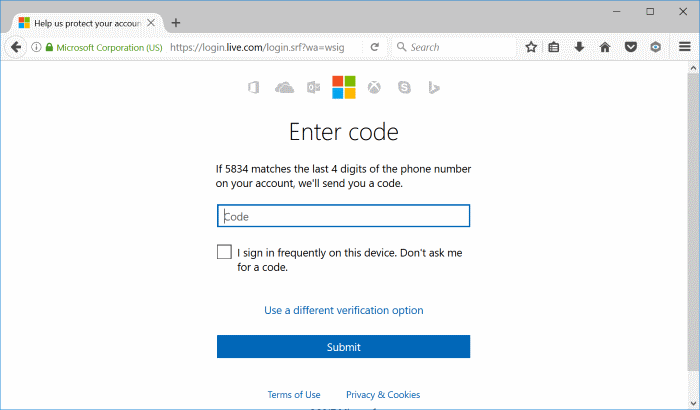Click the Skype icon in the header
This screenshot has height=410, width=700.
404,87
